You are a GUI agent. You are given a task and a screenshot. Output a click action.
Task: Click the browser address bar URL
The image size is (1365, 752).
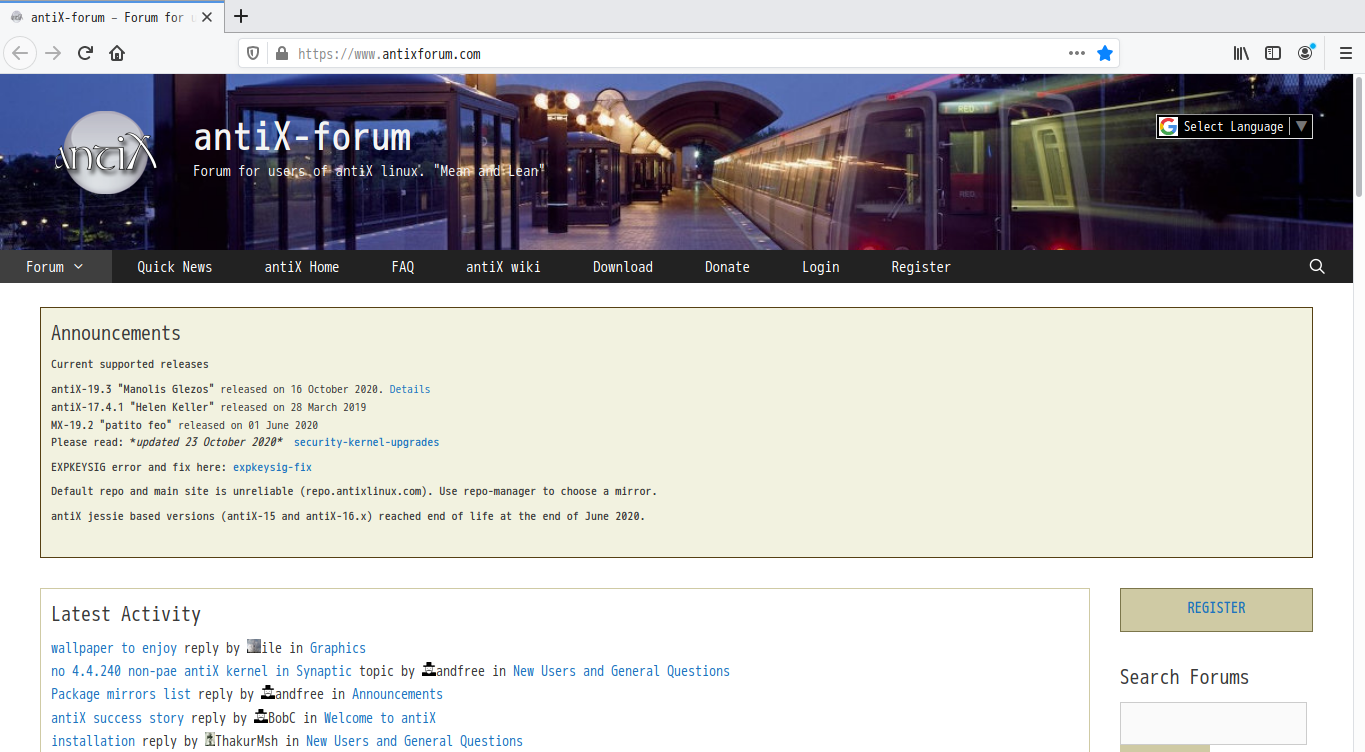(x=390, y=54)
